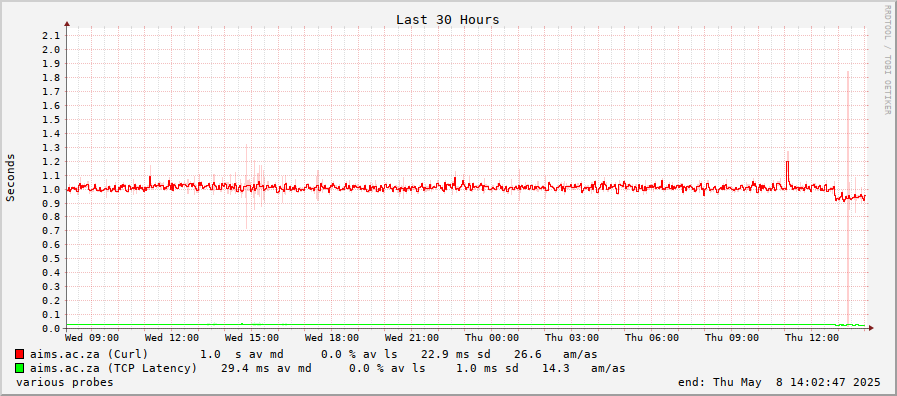Select the "29.4 ms av md" TCP Latency value
Viewport: 897px width, 396px height.
pos(266,368)
